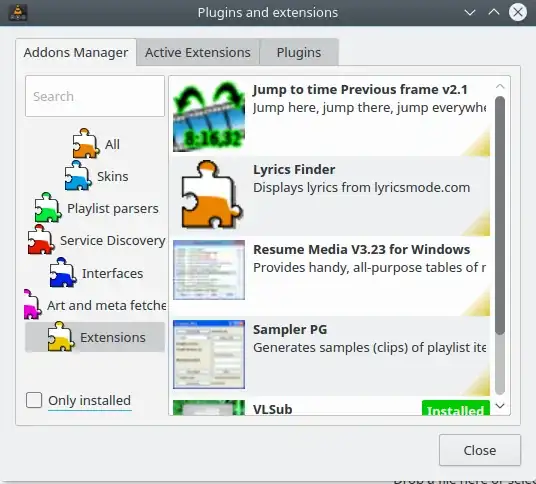Select the blue Skins puzzle icon
Viewport: 536px width, 484px height.
pyautogui.click(x=78, y=175)
